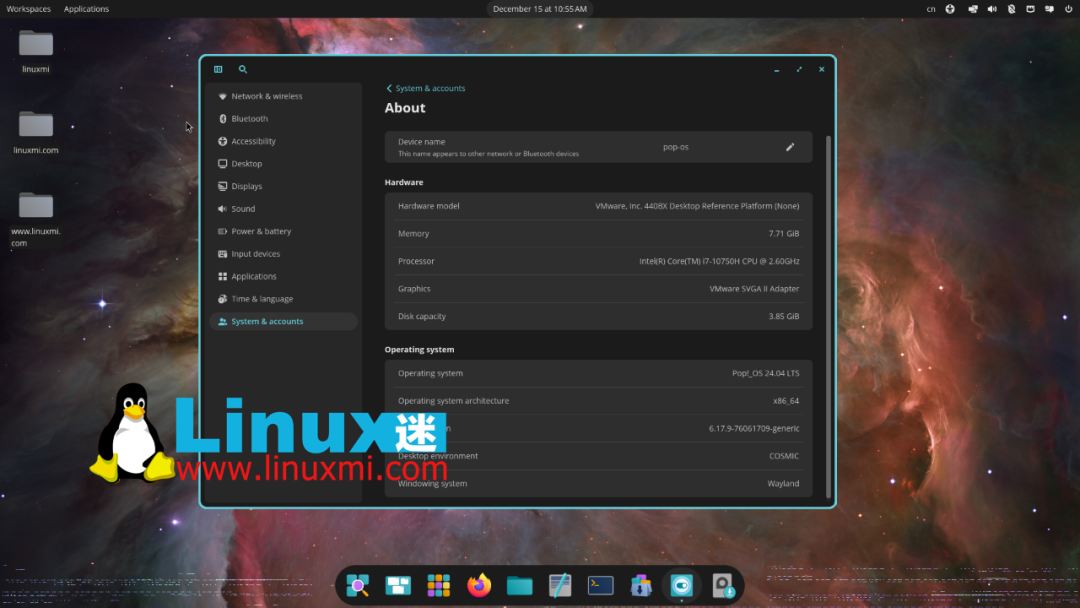
Task: Open the Files app from the dock
Action: (x=519, y=585)
